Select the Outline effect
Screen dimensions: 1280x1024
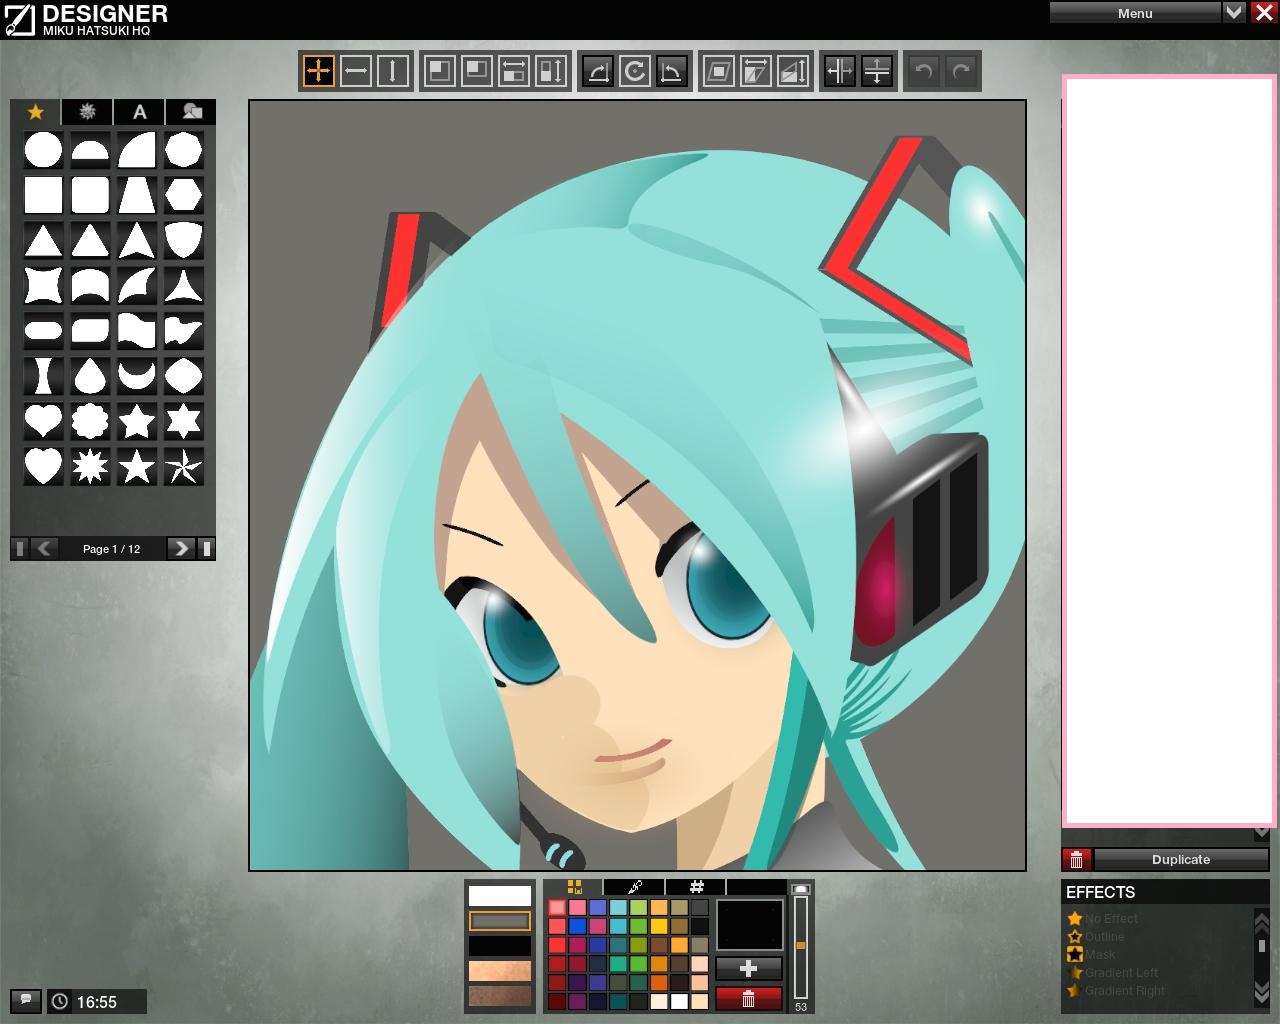click(1104, 937)
